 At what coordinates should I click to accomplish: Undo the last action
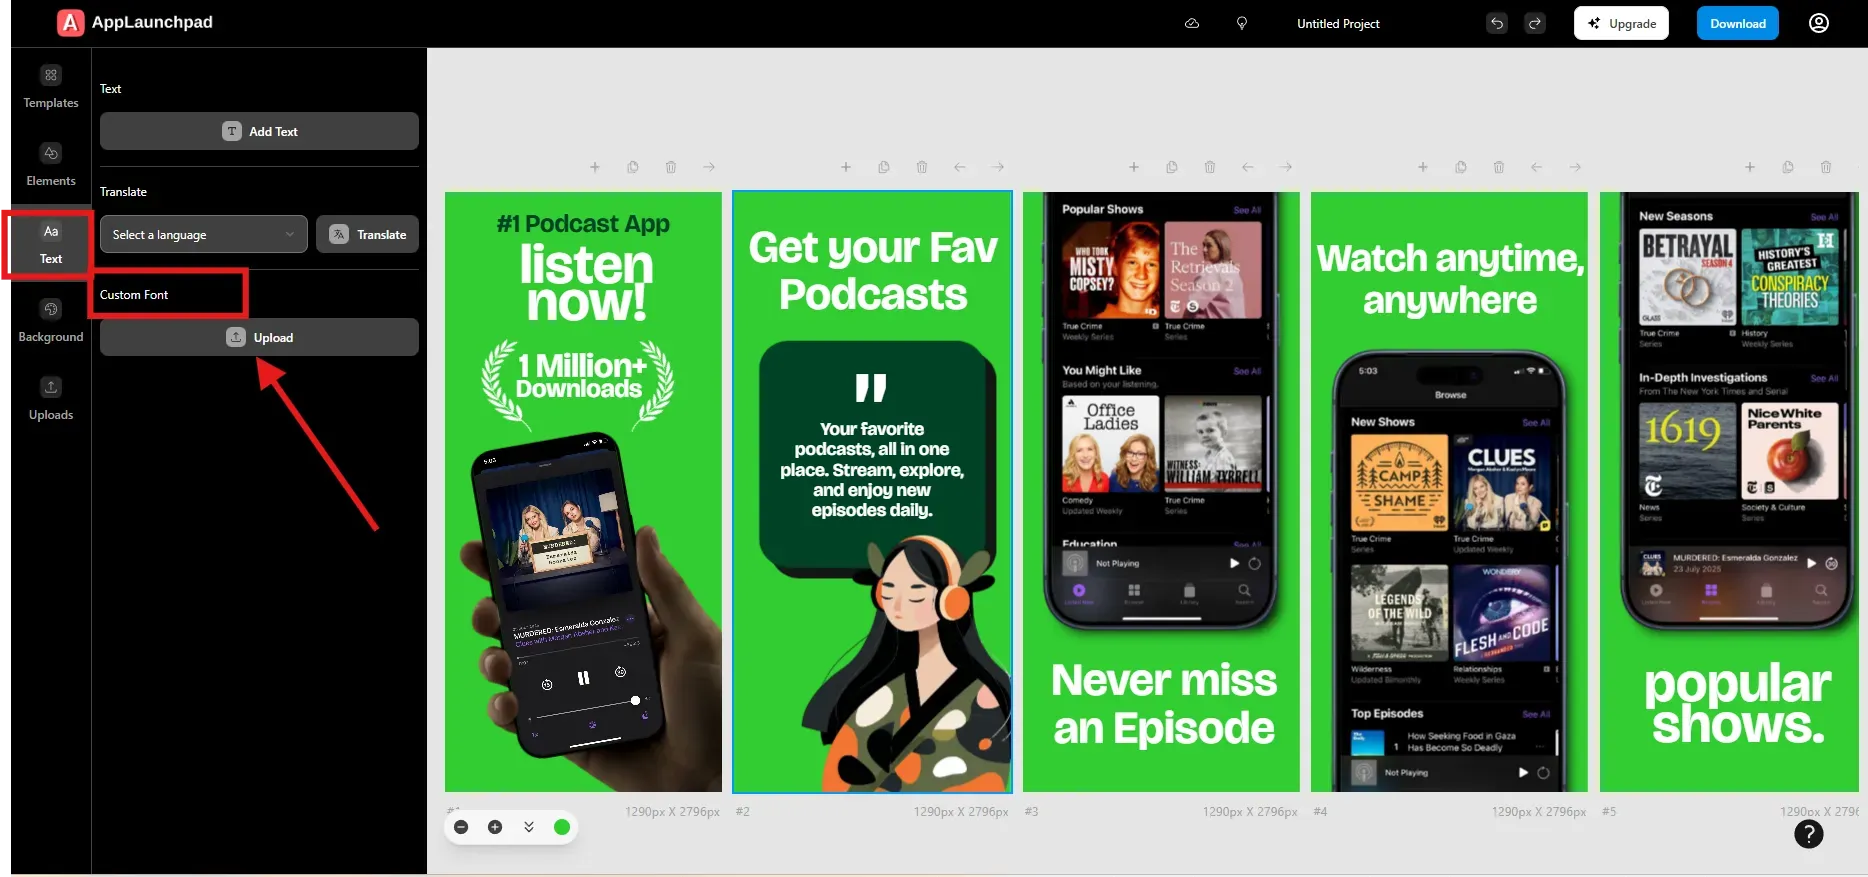click(x=1497, y=23)
